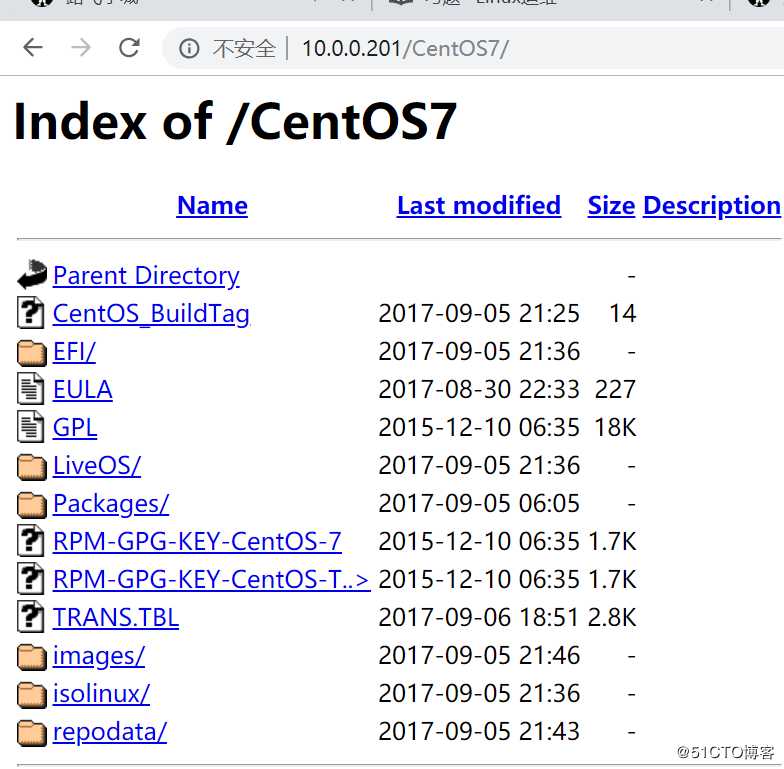
Task: Click the 14 size value for CentOS_BuildTag
Action: (622, 314)
